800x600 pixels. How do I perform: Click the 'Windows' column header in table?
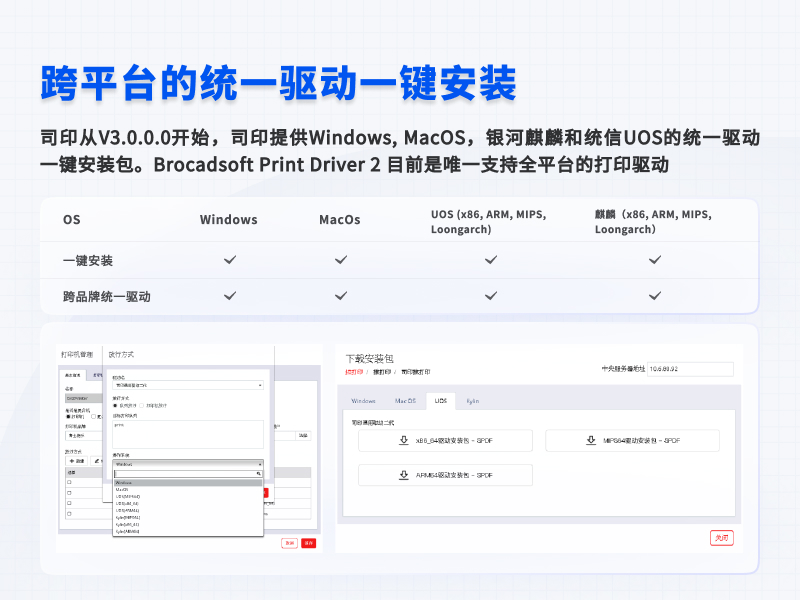coord(229,220)
